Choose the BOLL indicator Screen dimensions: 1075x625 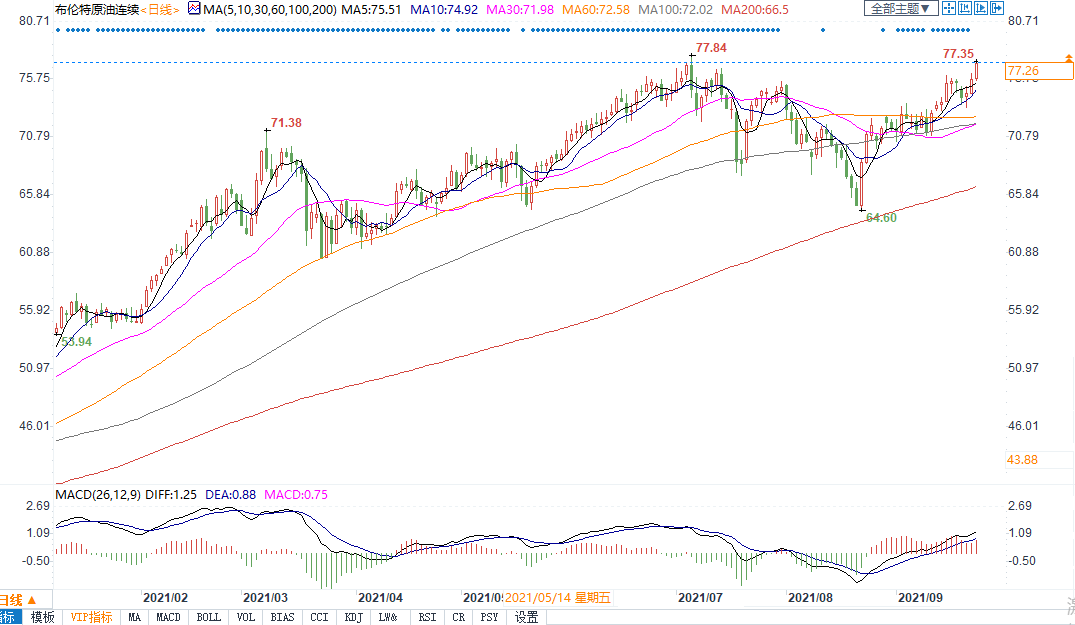(208, 617)
